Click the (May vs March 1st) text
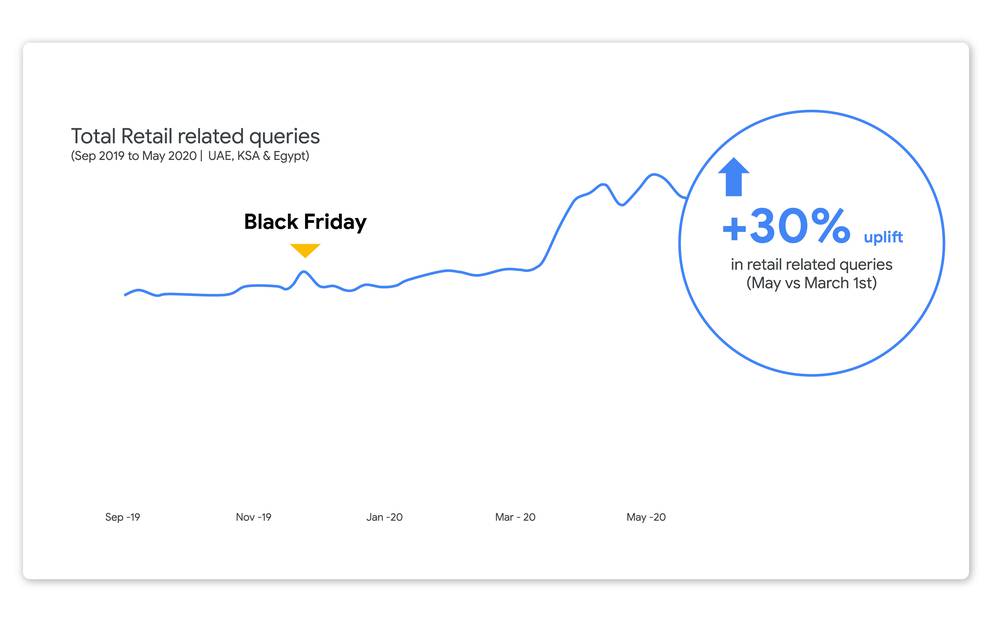 [x=811, y=283]
